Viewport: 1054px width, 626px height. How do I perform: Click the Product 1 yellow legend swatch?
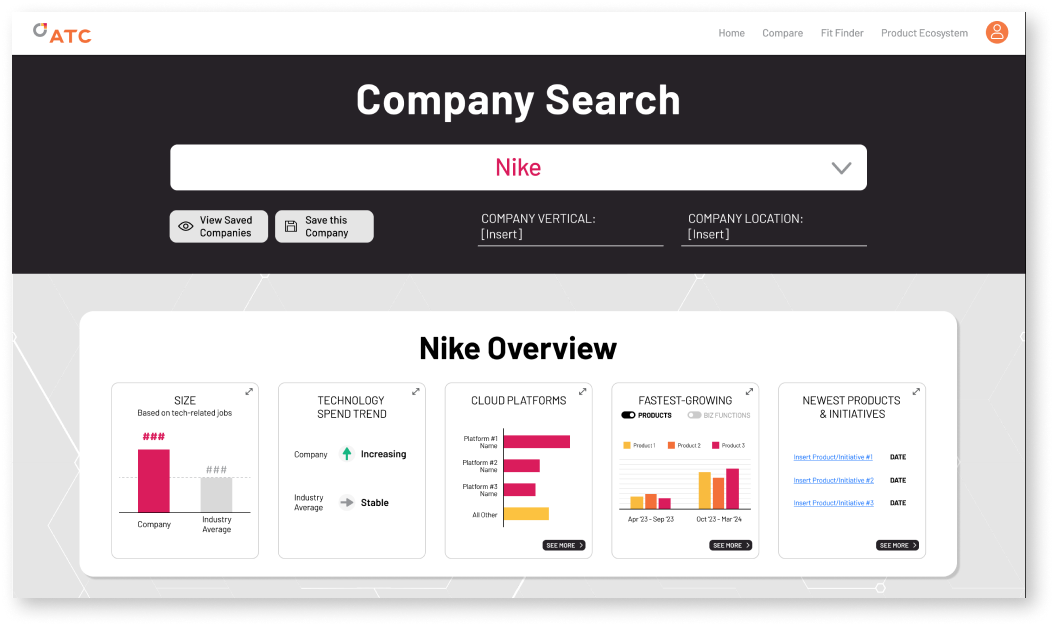pyautogui.click(x=626, y=445)
